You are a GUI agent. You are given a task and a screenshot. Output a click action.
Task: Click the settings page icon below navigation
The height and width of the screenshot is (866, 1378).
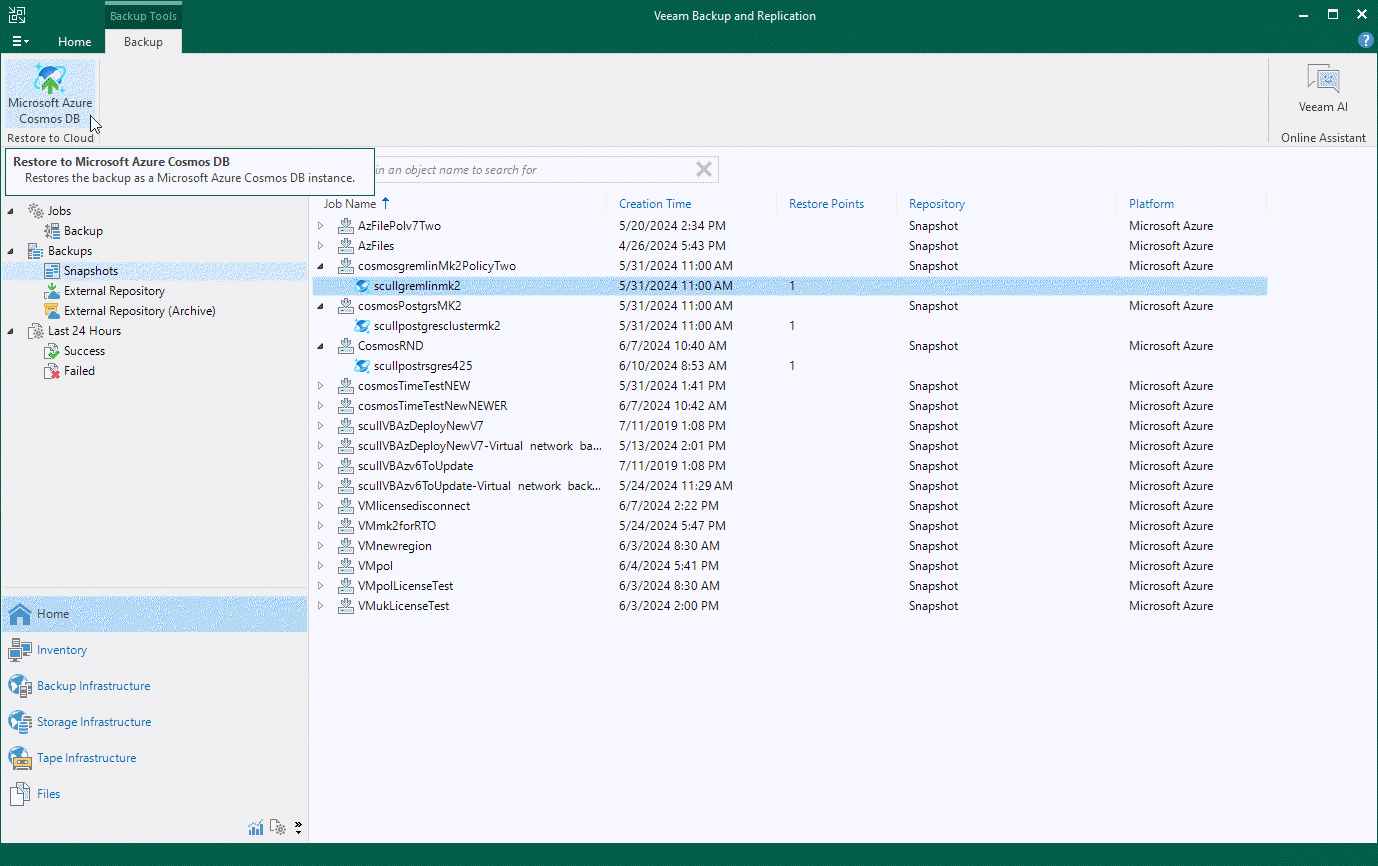coord(278,828)
